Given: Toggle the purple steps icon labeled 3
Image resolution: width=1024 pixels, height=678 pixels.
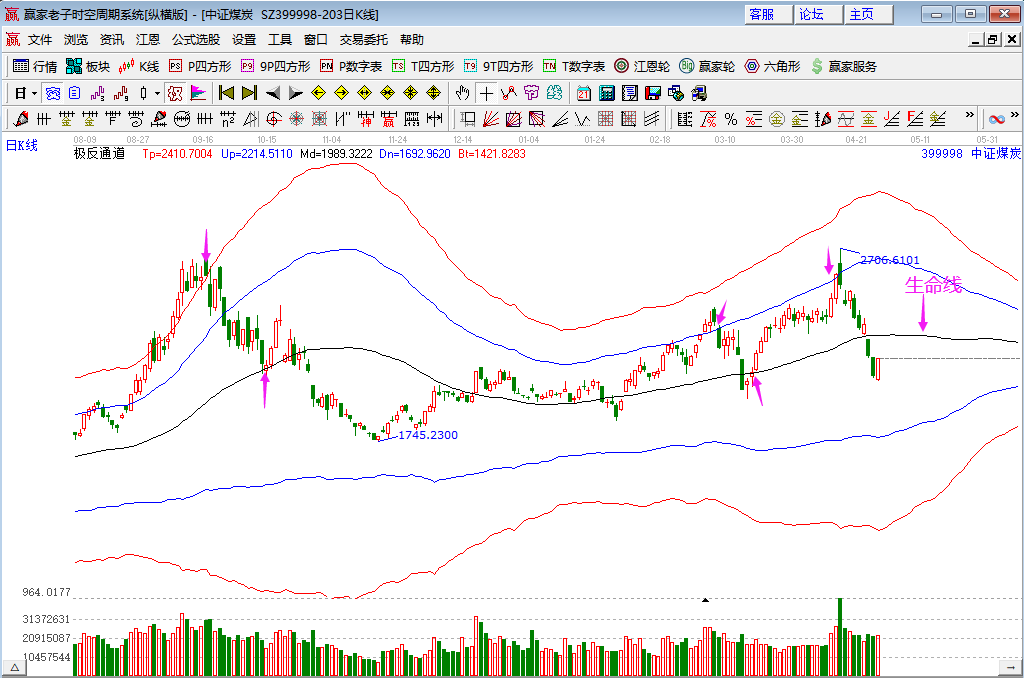Looking at the screenshot, I should pyautogui.click(x=98, y=93).
